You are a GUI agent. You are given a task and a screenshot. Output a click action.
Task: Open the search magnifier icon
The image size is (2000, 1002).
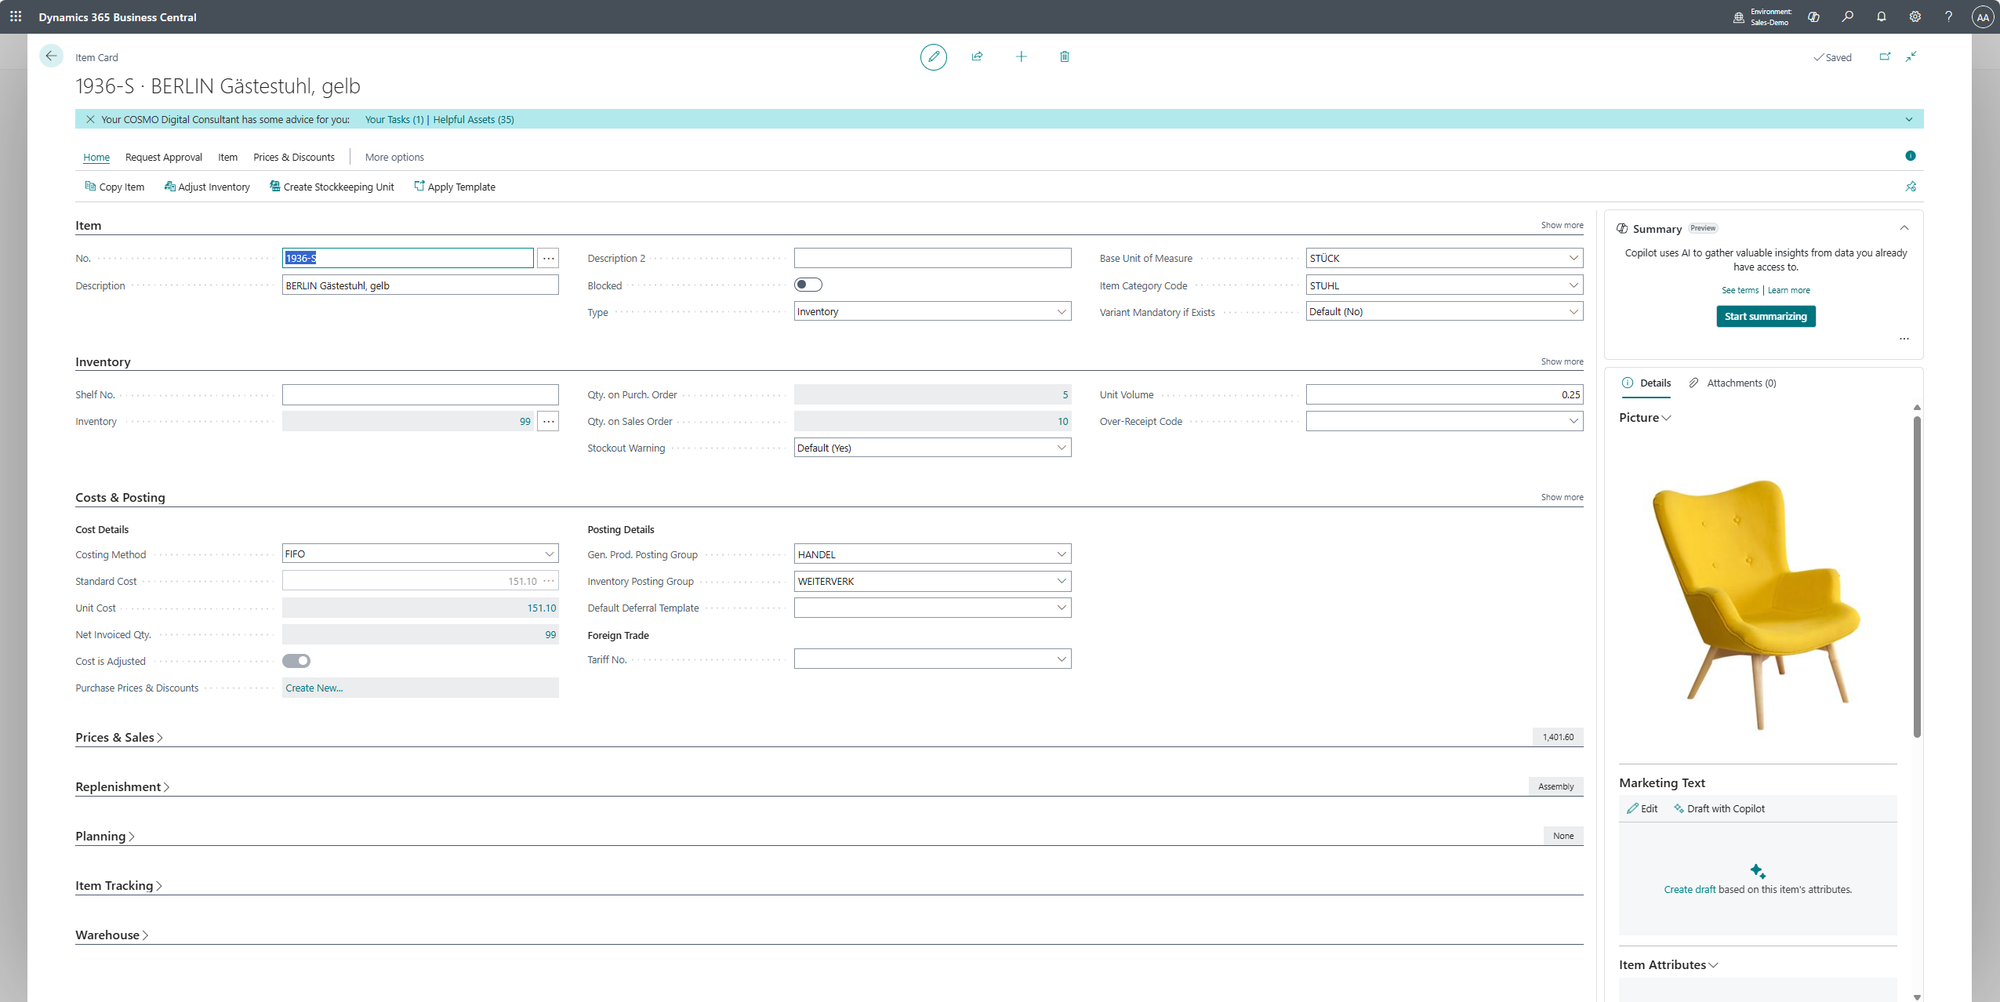(1847, 17)
